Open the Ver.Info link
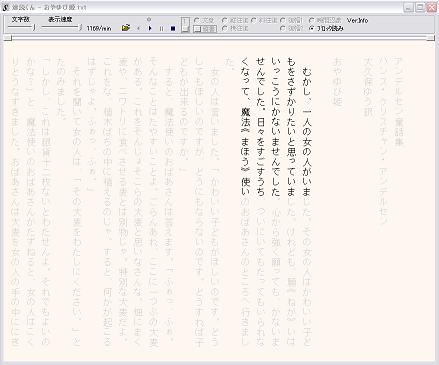The width and height of the screenshot is (439, 365). 357,20
